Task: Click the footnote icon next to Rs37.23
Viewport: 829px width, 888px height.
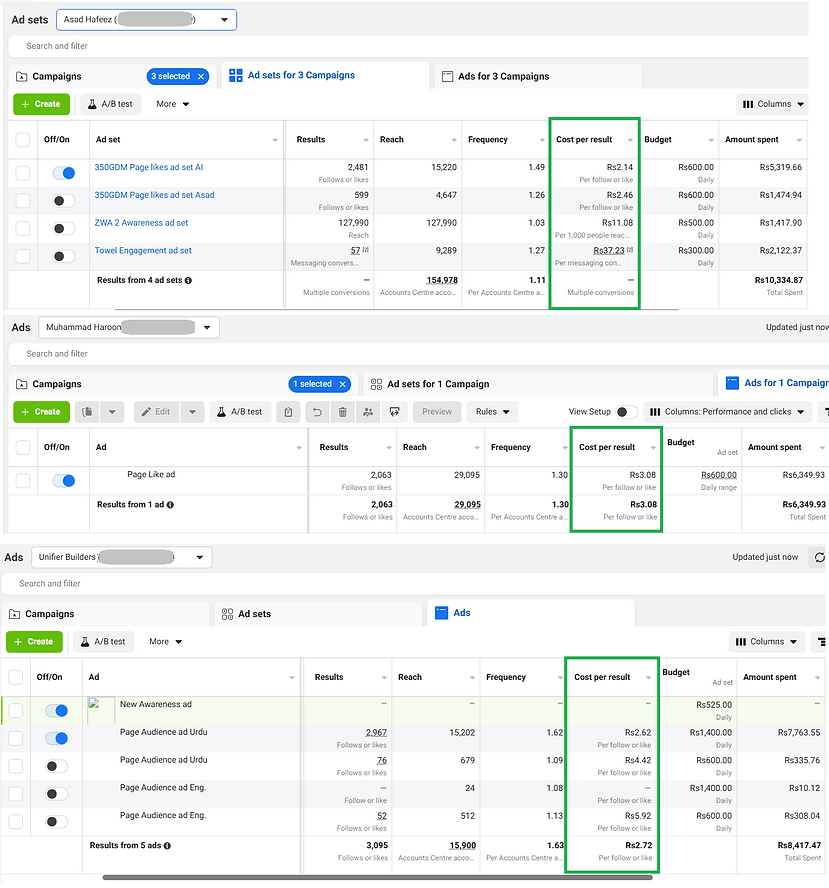Action: (x=630, y=250)
